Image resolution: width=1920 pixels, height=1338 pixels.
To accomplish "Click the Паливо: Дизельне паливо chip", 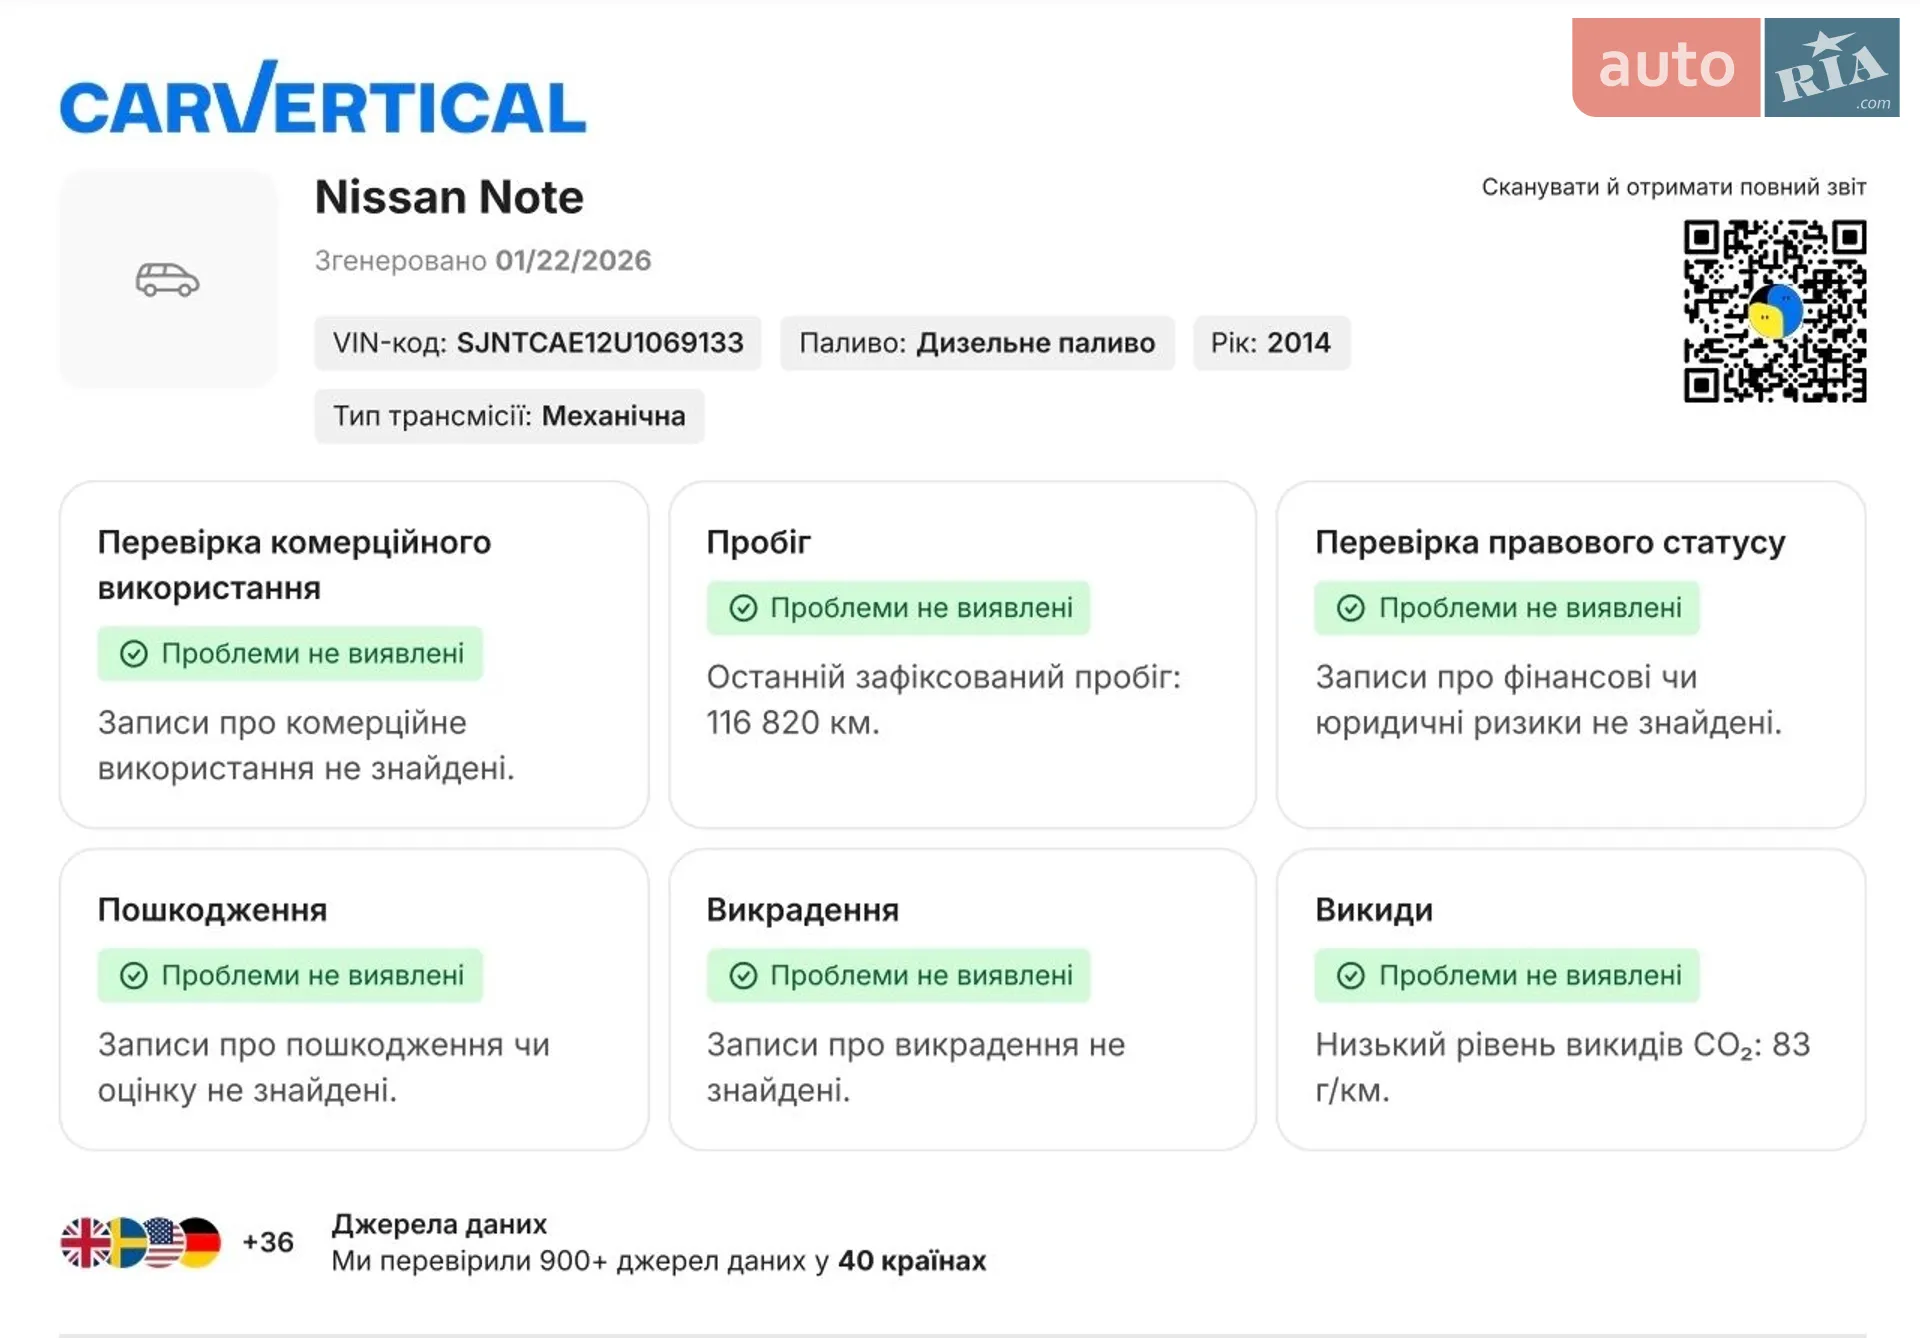I will (x=977, y=343).
